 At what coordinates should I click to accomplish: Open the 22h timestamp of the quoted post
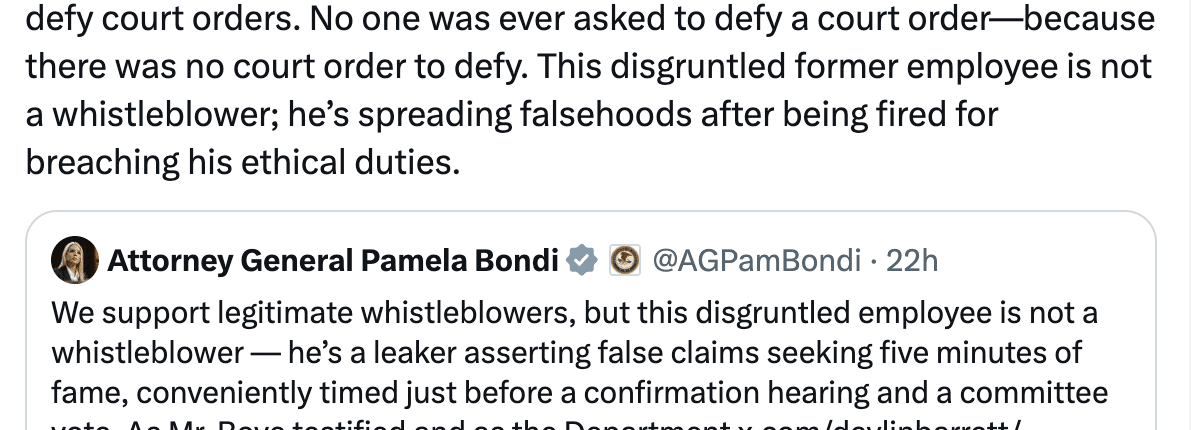click(x=912, y=261)
